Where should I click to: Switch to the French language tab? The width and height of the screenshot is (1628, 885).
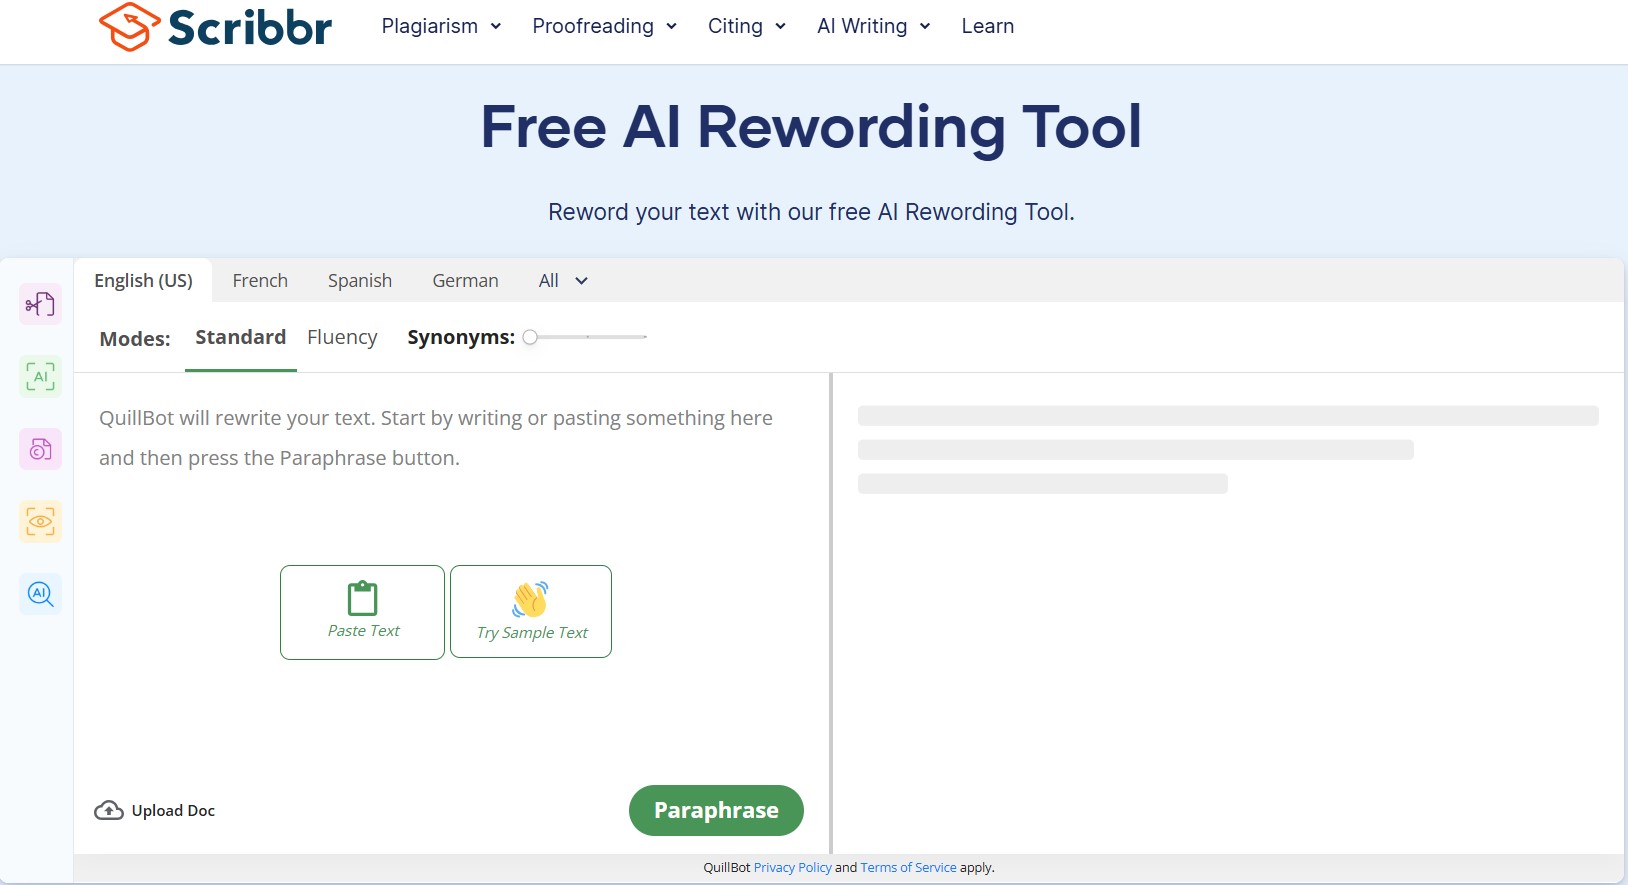pos(260,281)
